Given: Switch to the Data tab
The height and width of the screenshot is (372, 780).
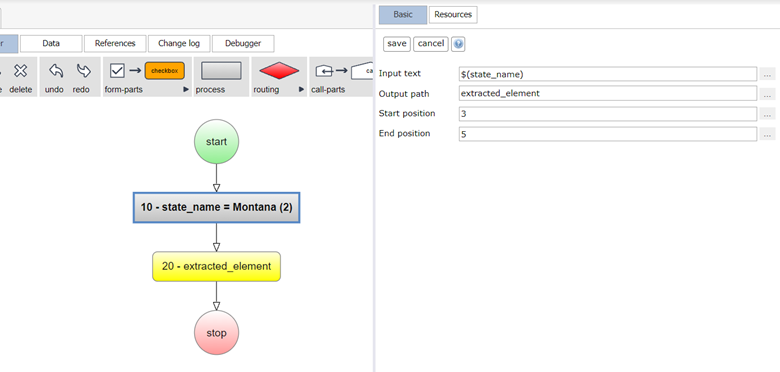Looking at the screenshot, I should [51, 44].
